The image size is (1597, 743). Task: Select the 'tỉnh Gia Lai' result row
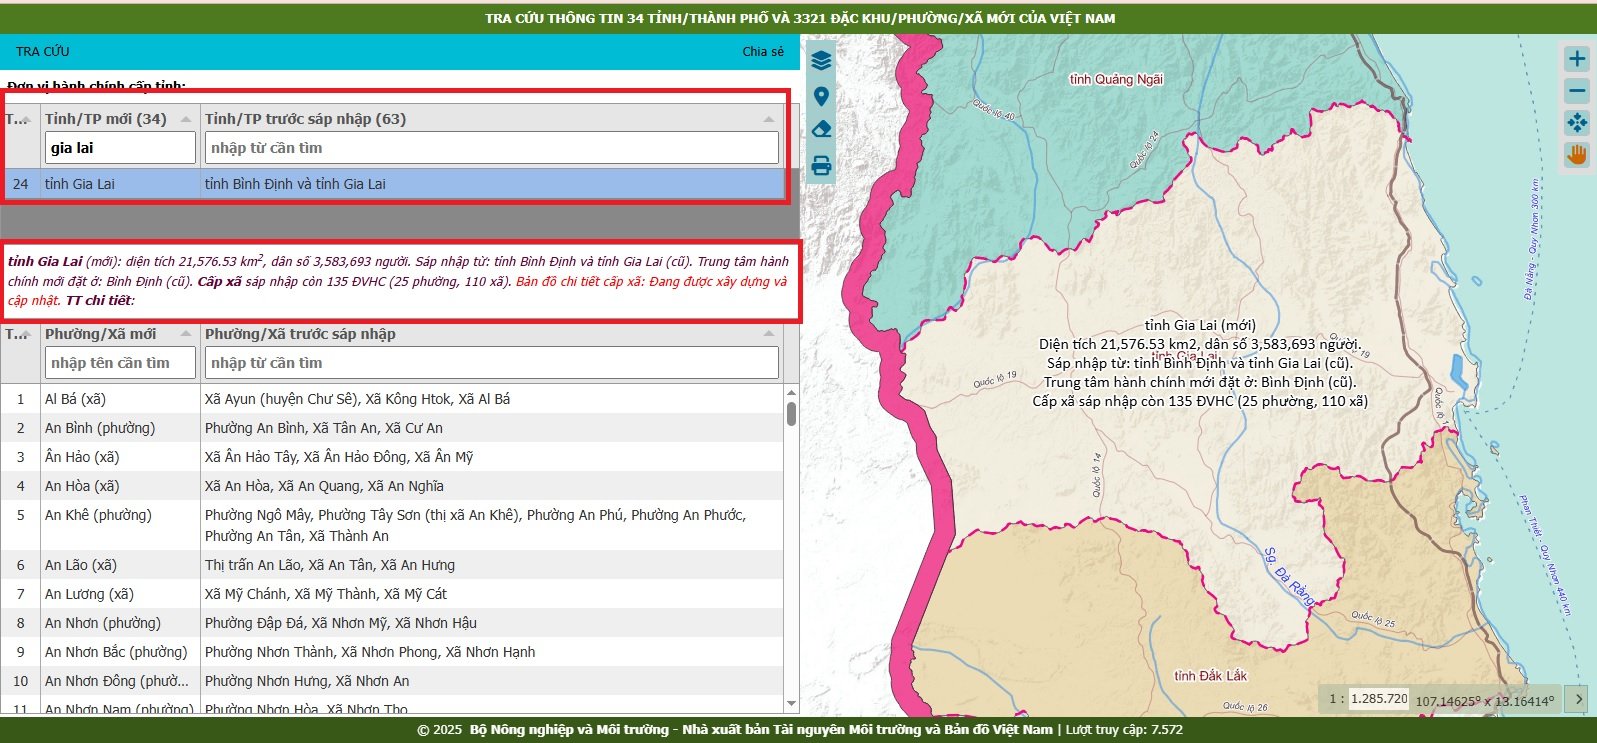393,184
